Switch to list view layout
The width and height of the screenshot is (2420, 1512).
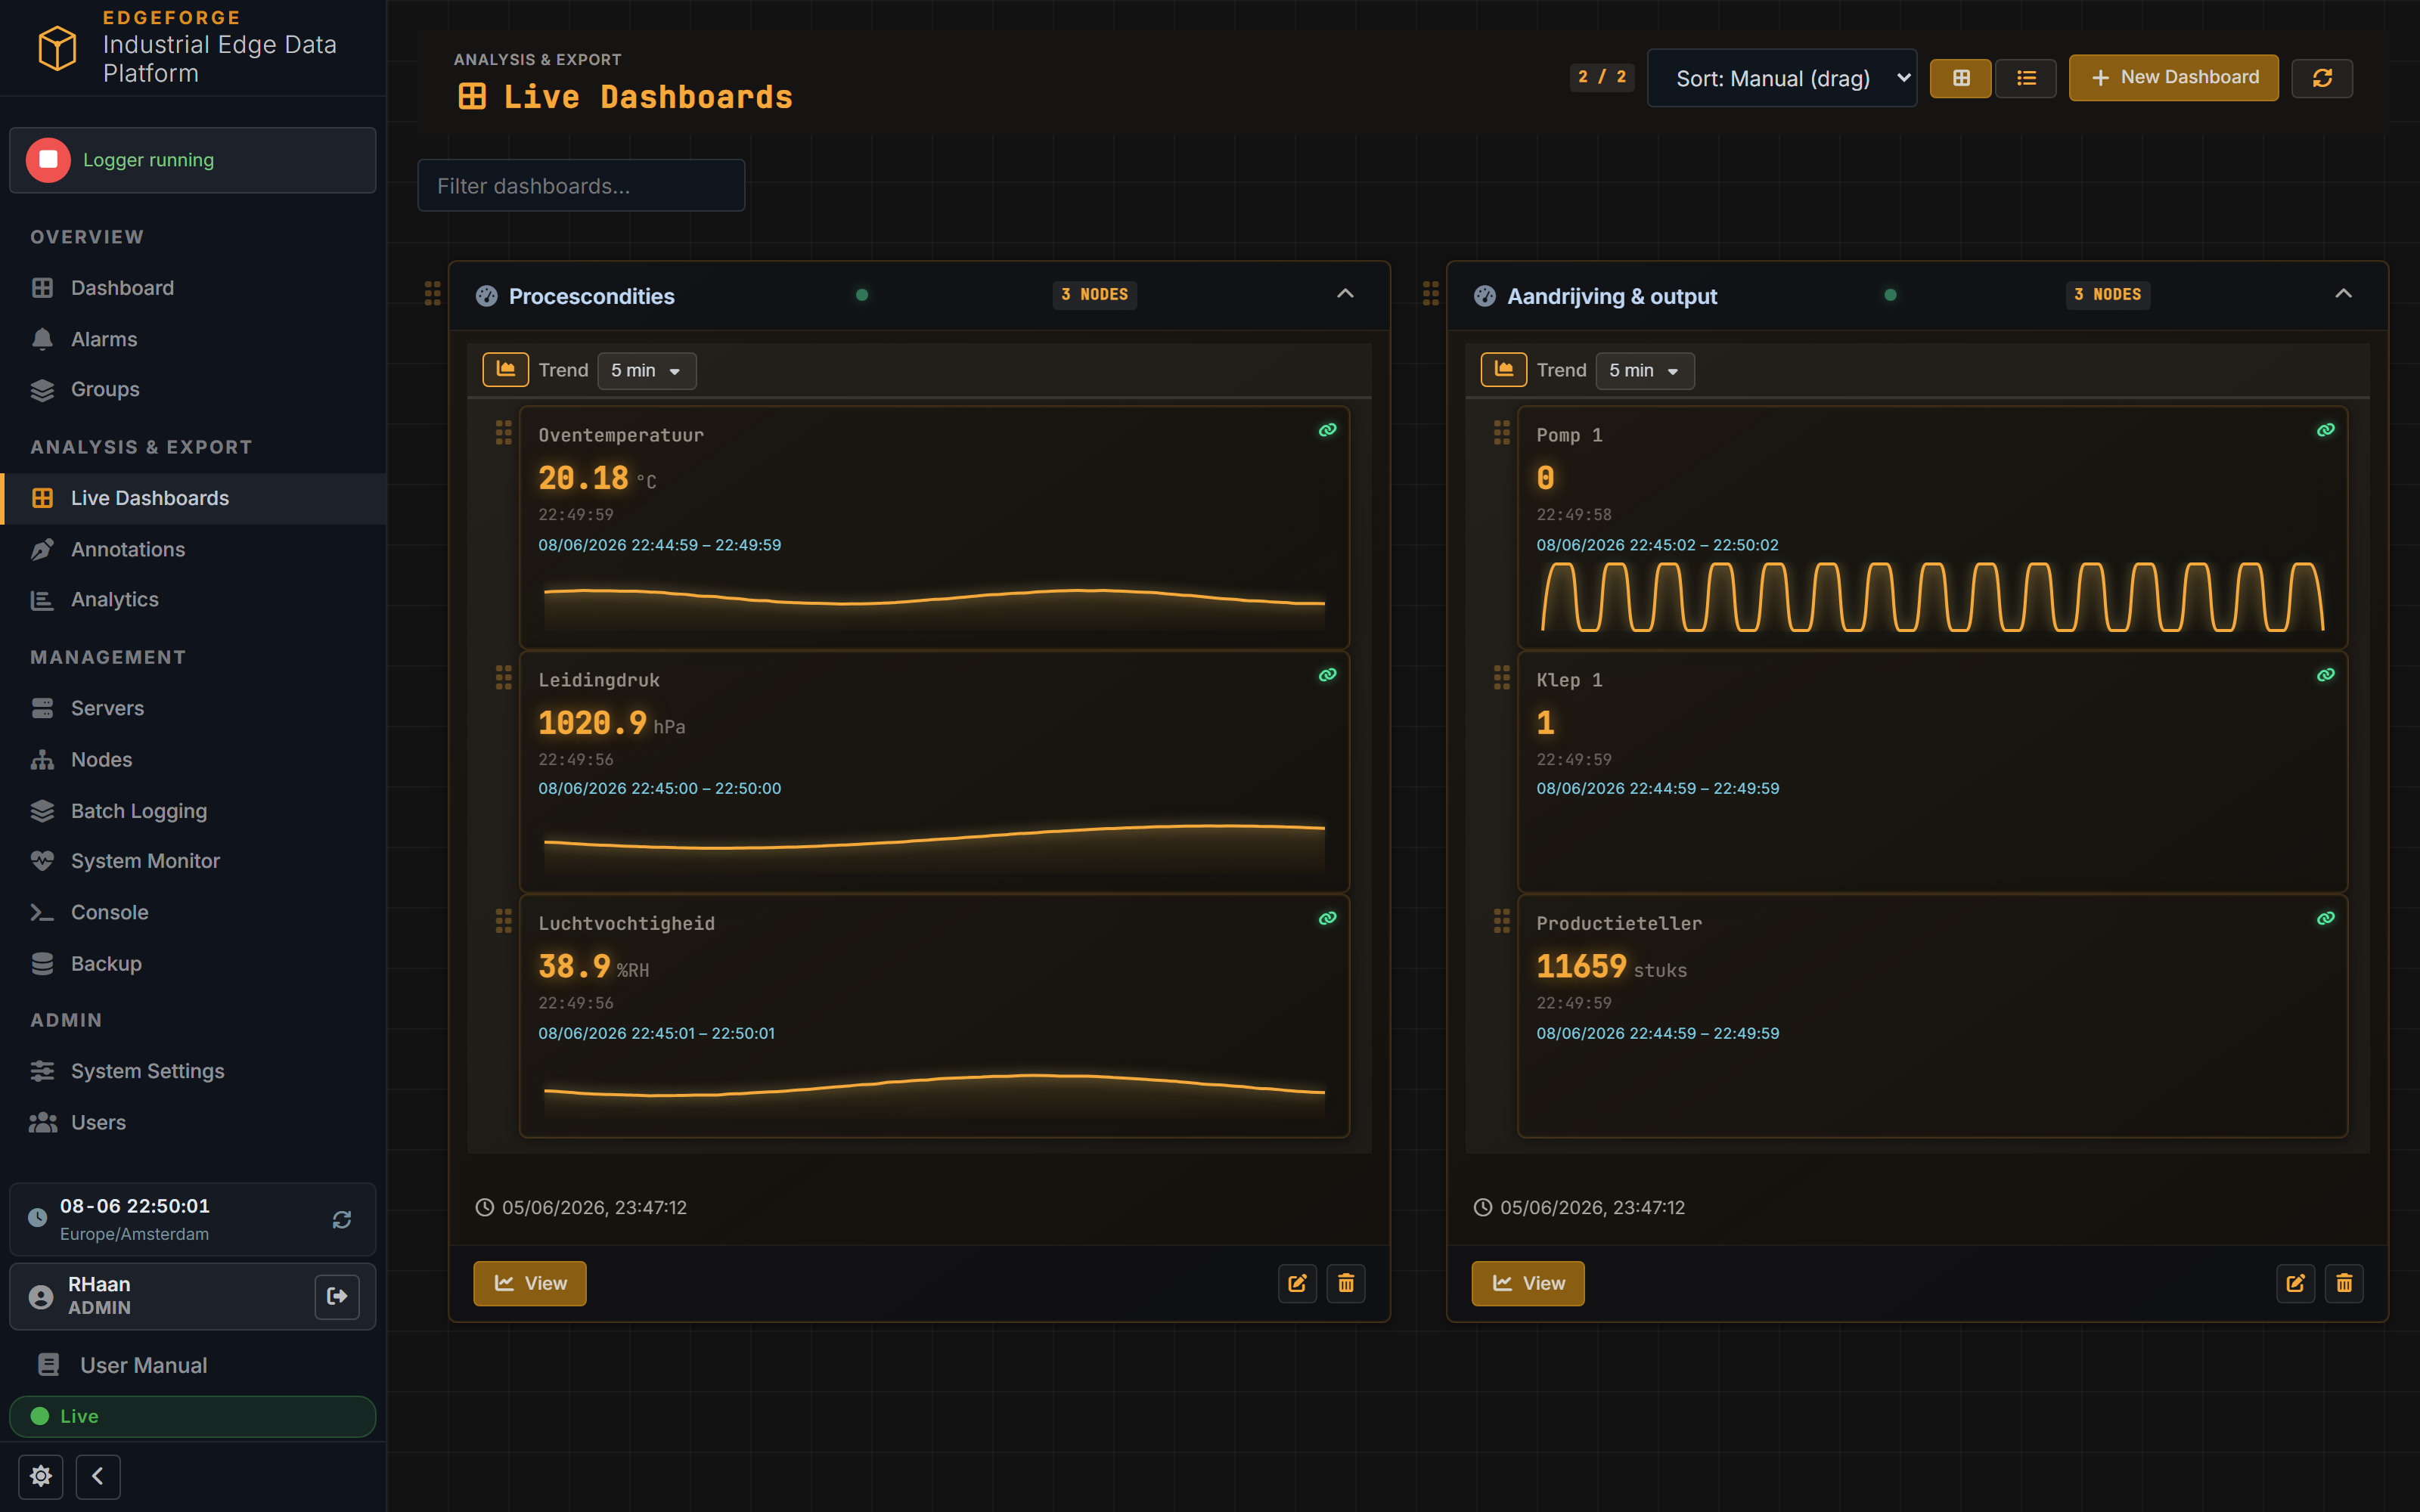pos(2026,78)
